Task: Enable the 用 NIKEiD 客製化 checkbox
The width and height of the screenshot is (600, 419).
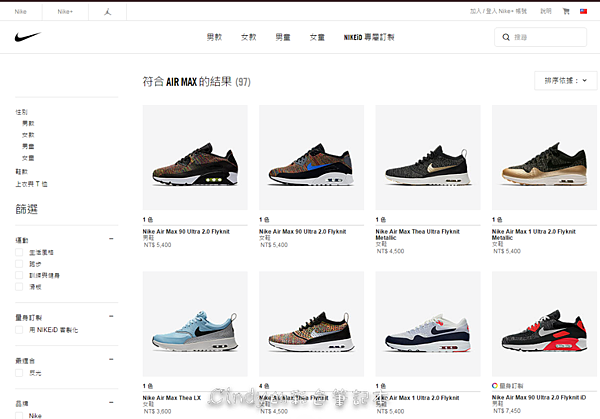Action: coord(19,329)
